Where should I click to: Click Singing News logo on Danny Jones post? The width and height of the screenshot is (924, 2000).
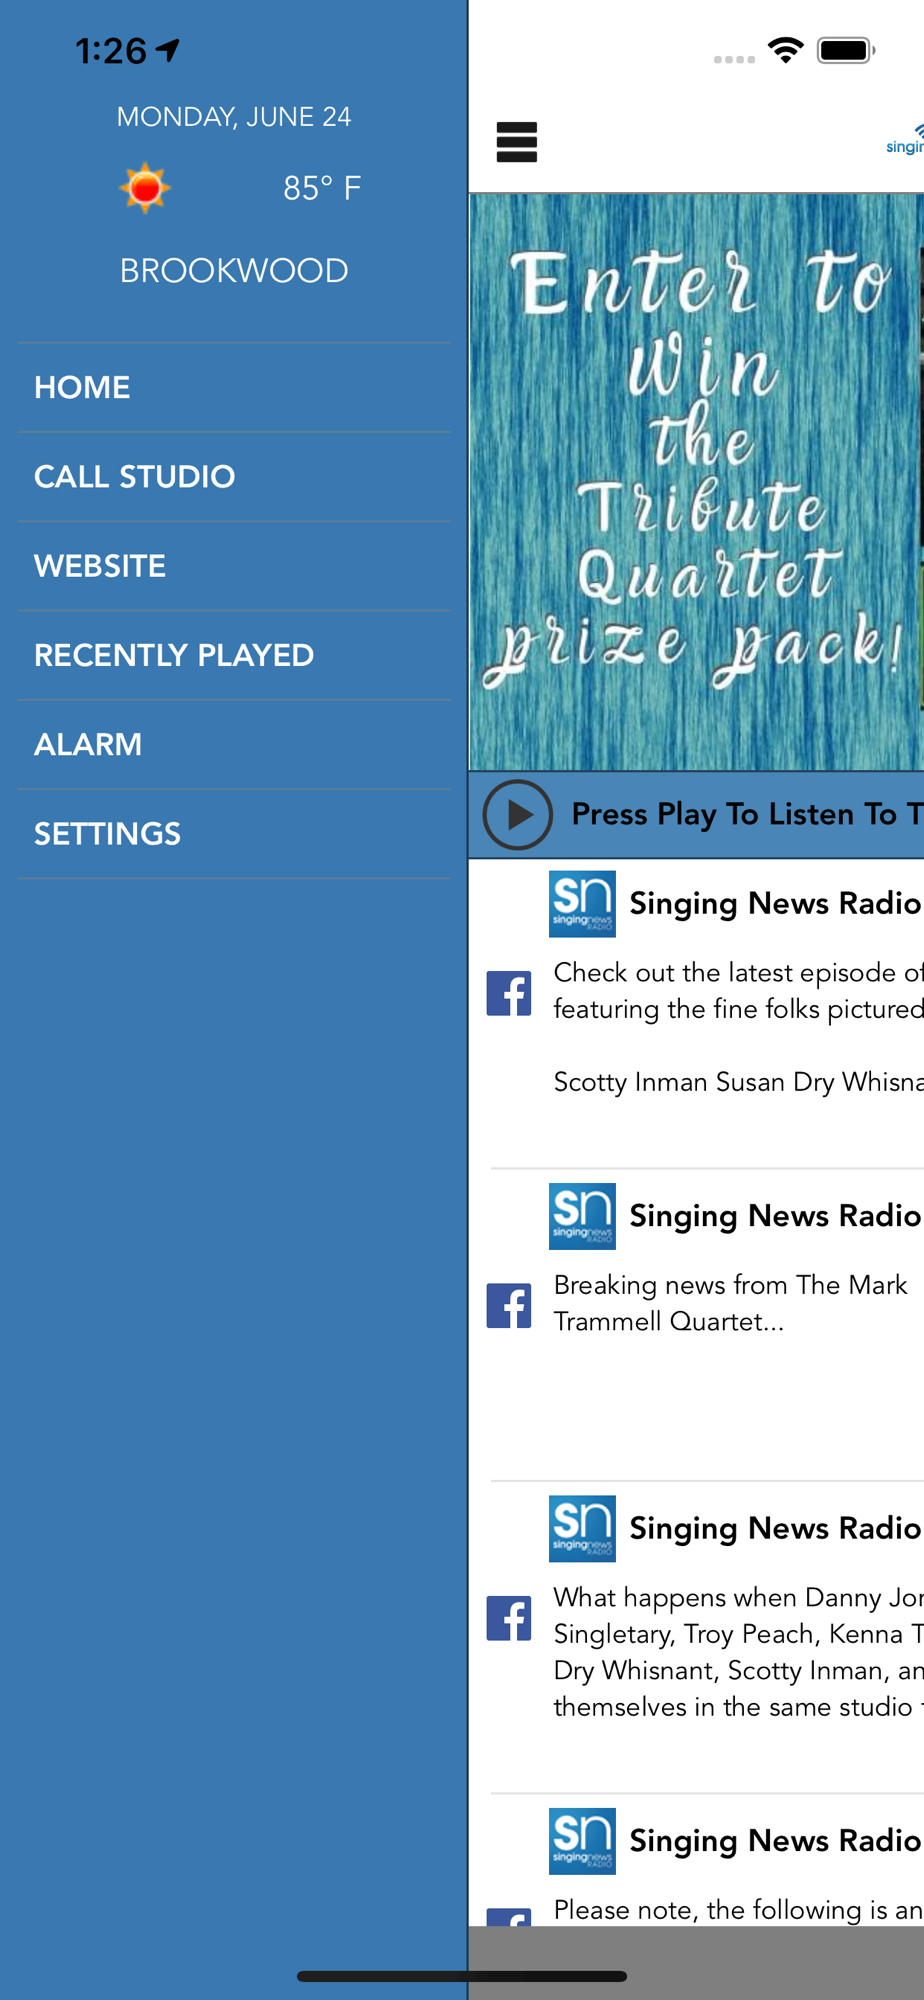point(582,1529)
